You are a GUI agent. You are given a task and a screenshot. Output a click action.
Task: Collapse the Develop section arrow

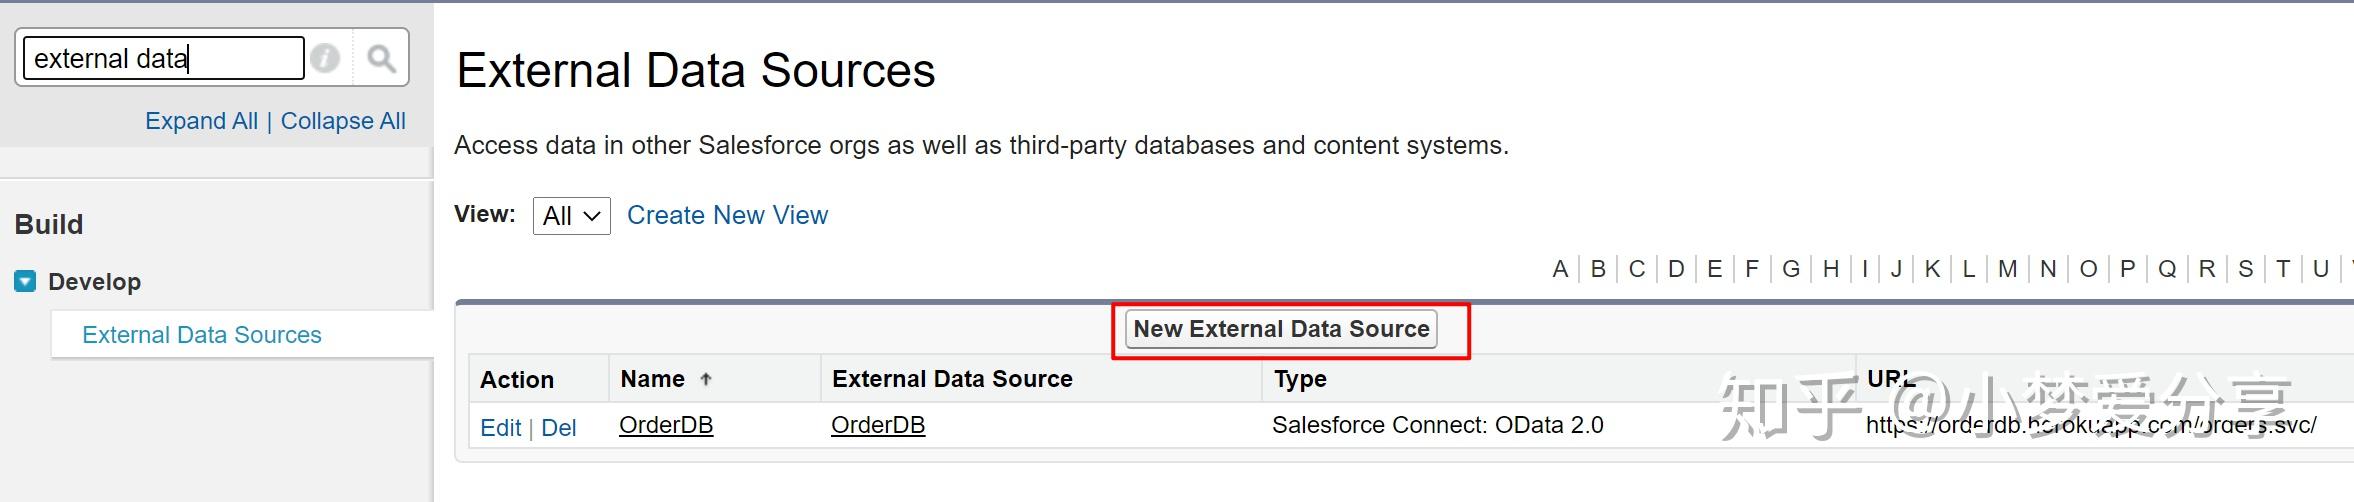click(25, 281)
